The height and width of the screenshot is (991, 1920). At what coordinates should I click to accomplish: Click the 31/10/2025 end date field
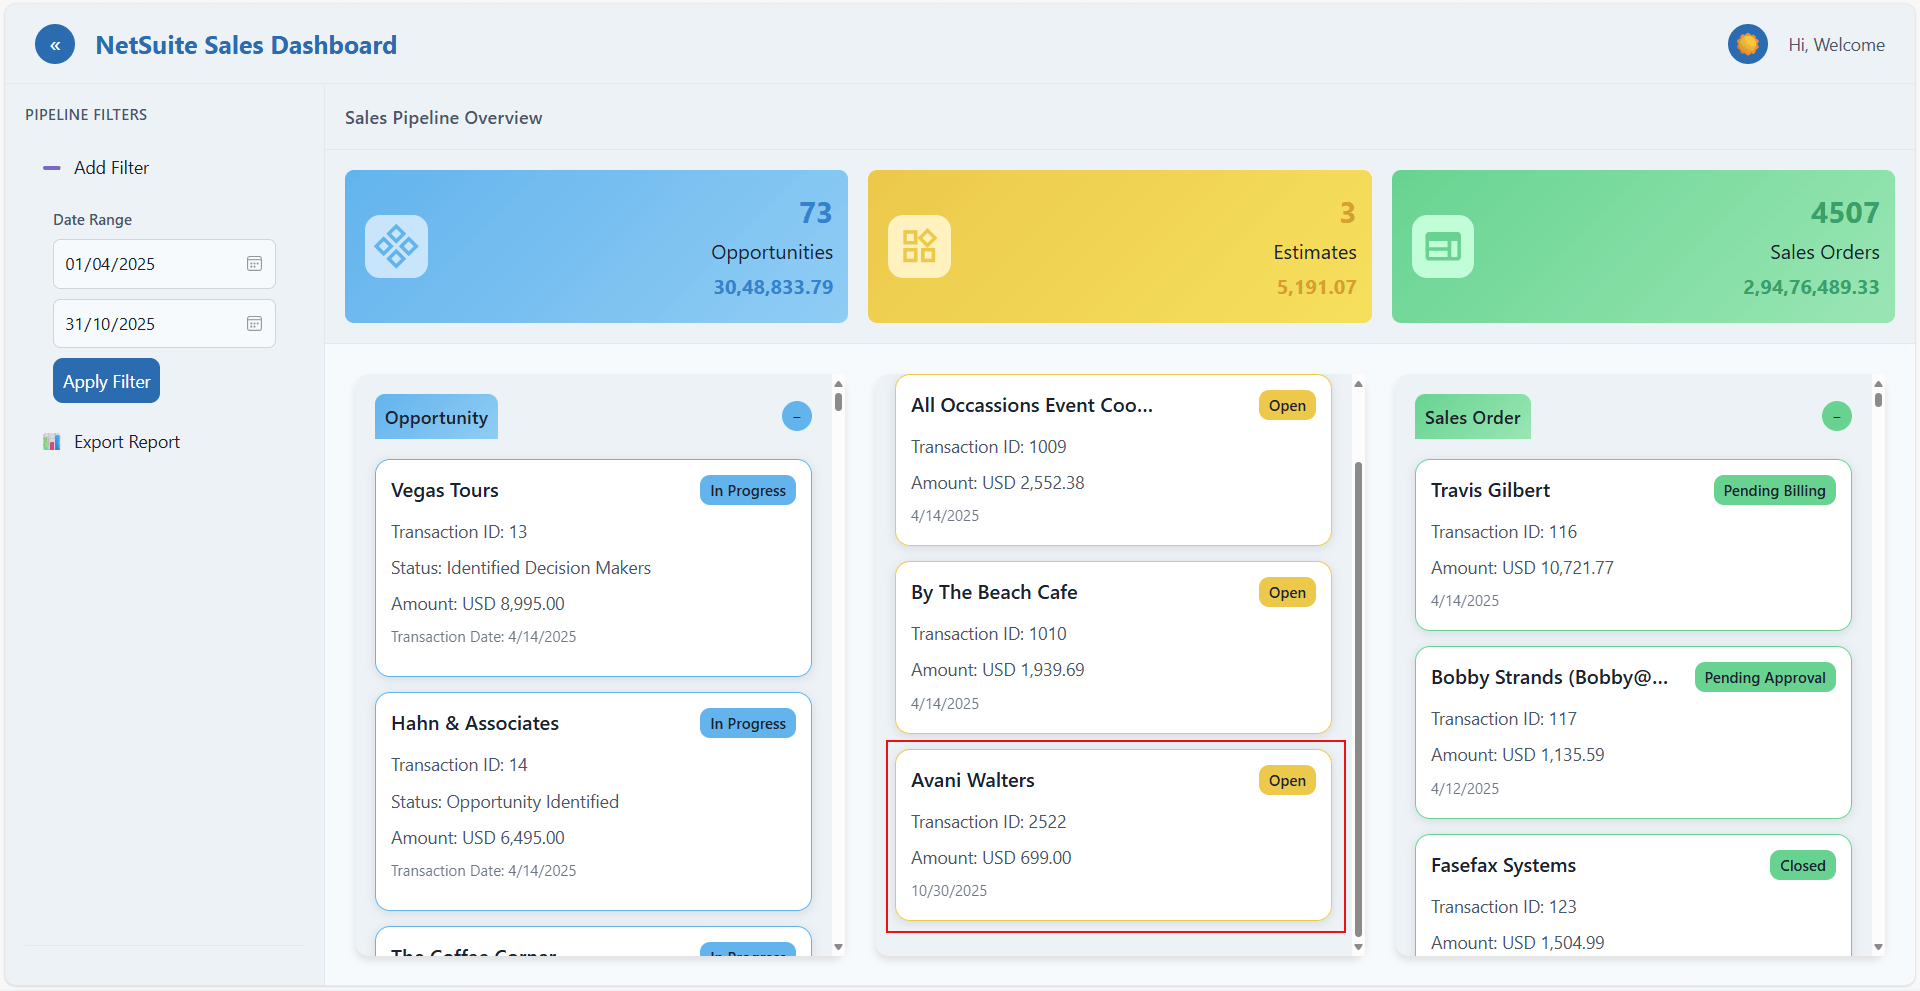(150, 324)
